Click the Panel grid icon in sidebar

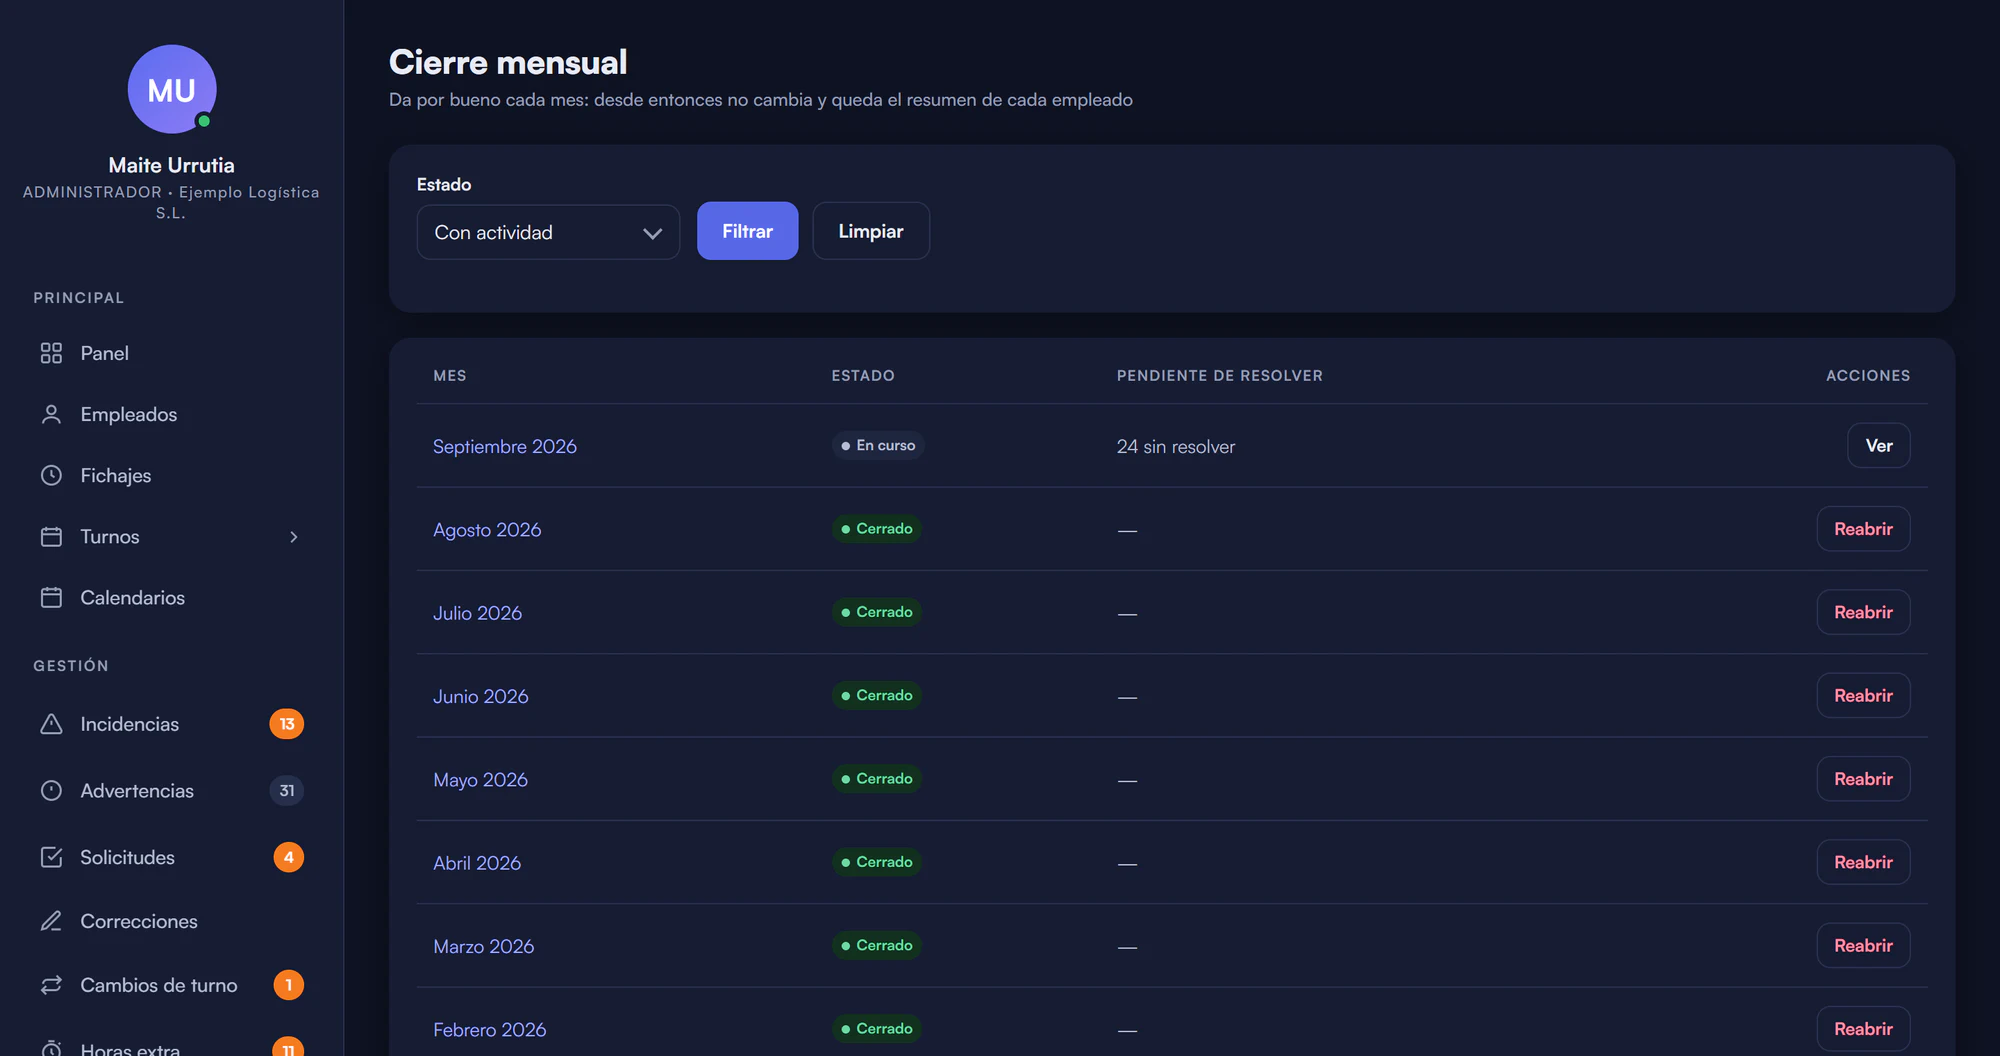pyautogui.click(x=51, y=353)
